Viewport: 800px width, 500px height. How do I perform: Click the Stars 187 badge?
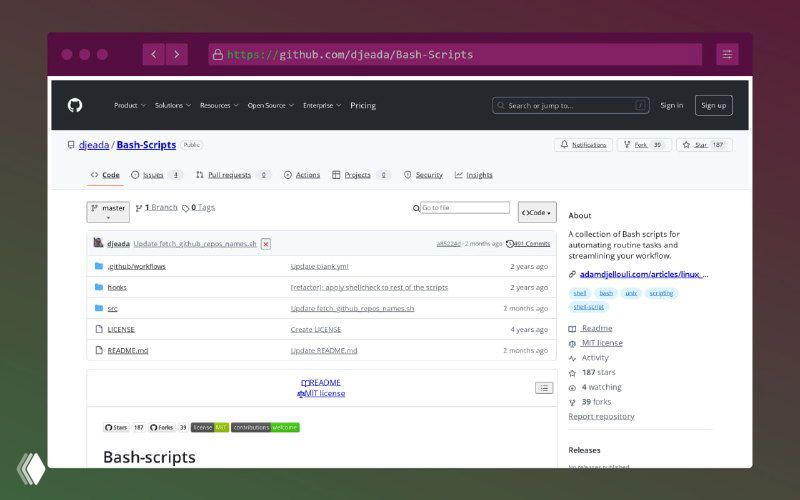[x=124, y=428]
